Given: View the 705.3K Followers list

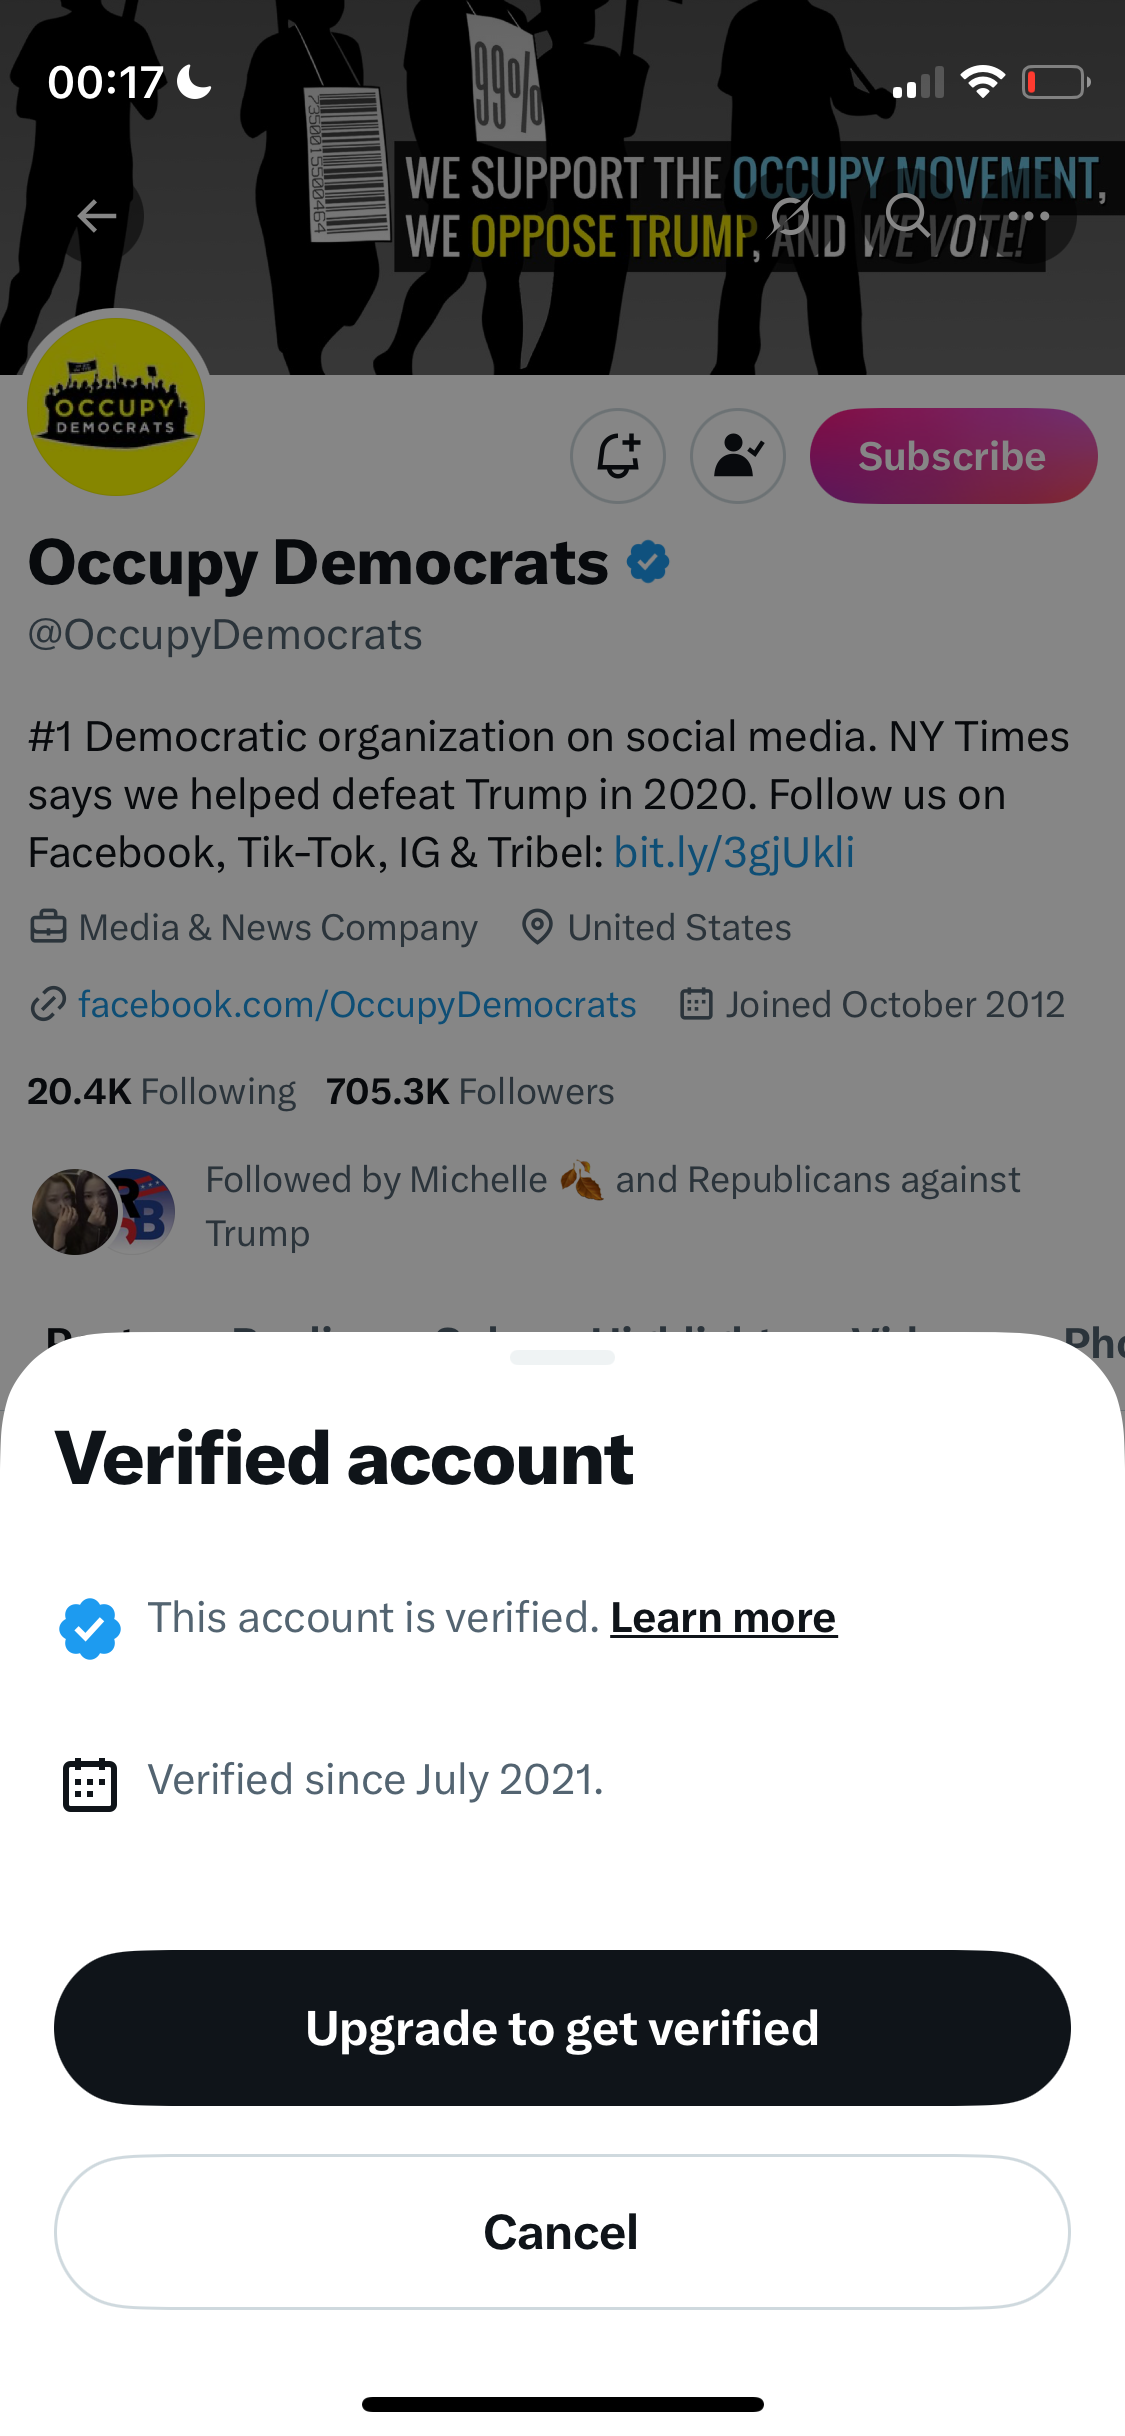Looking at the screenshot, I should (x=470, y=1092).
